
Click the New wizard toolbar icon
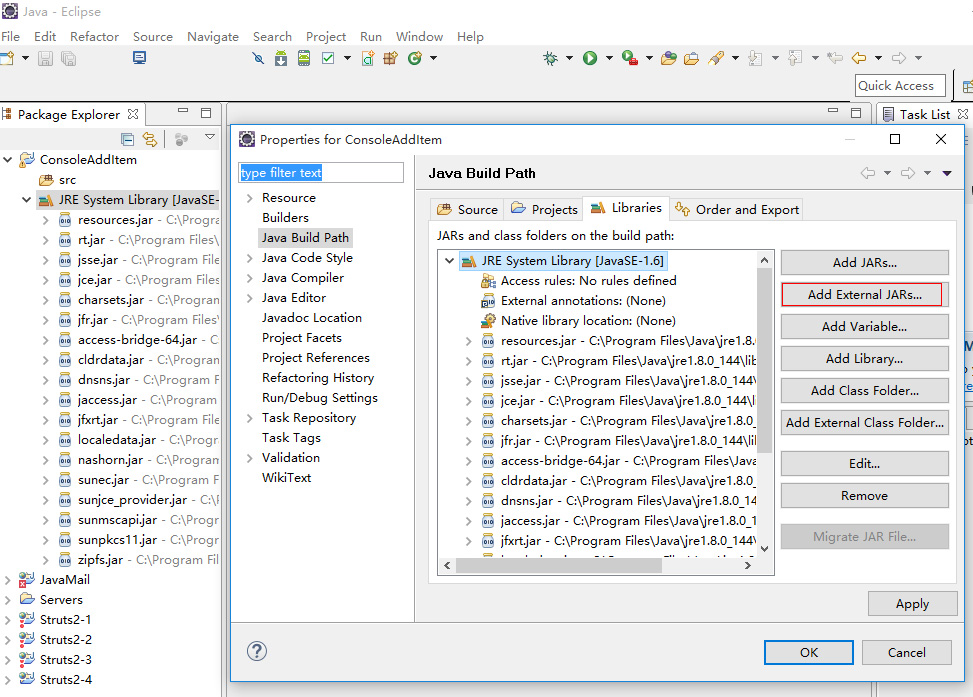pos(7,58)
